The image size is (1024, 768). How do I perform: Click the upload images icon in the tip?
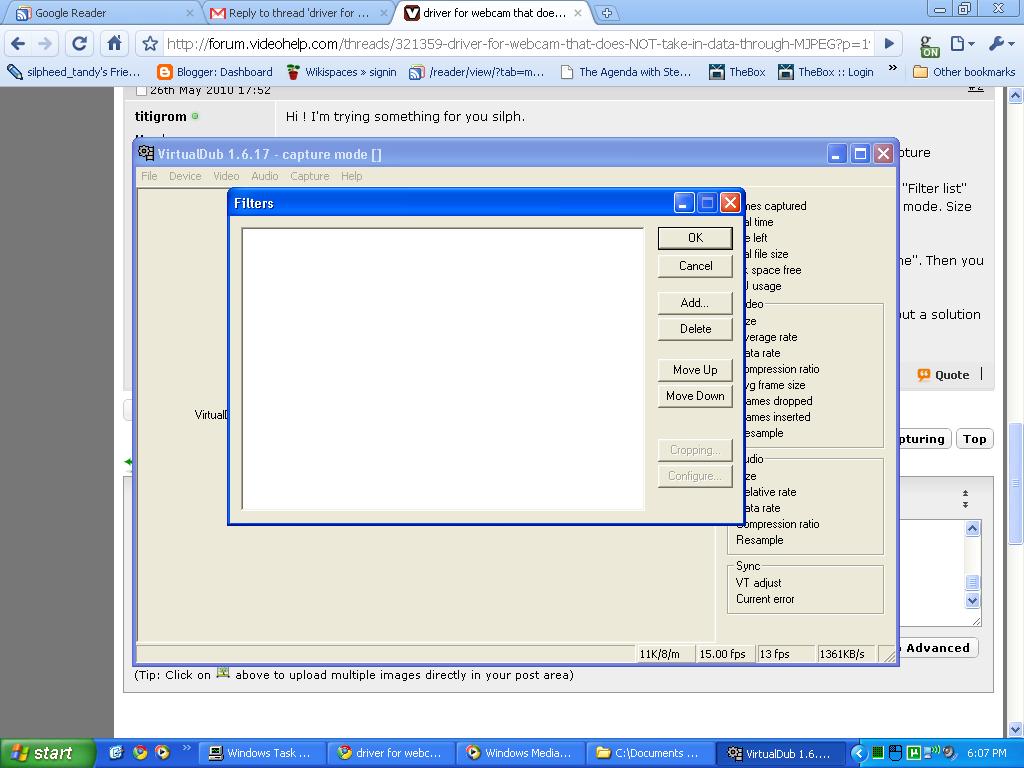coord(223,673)
